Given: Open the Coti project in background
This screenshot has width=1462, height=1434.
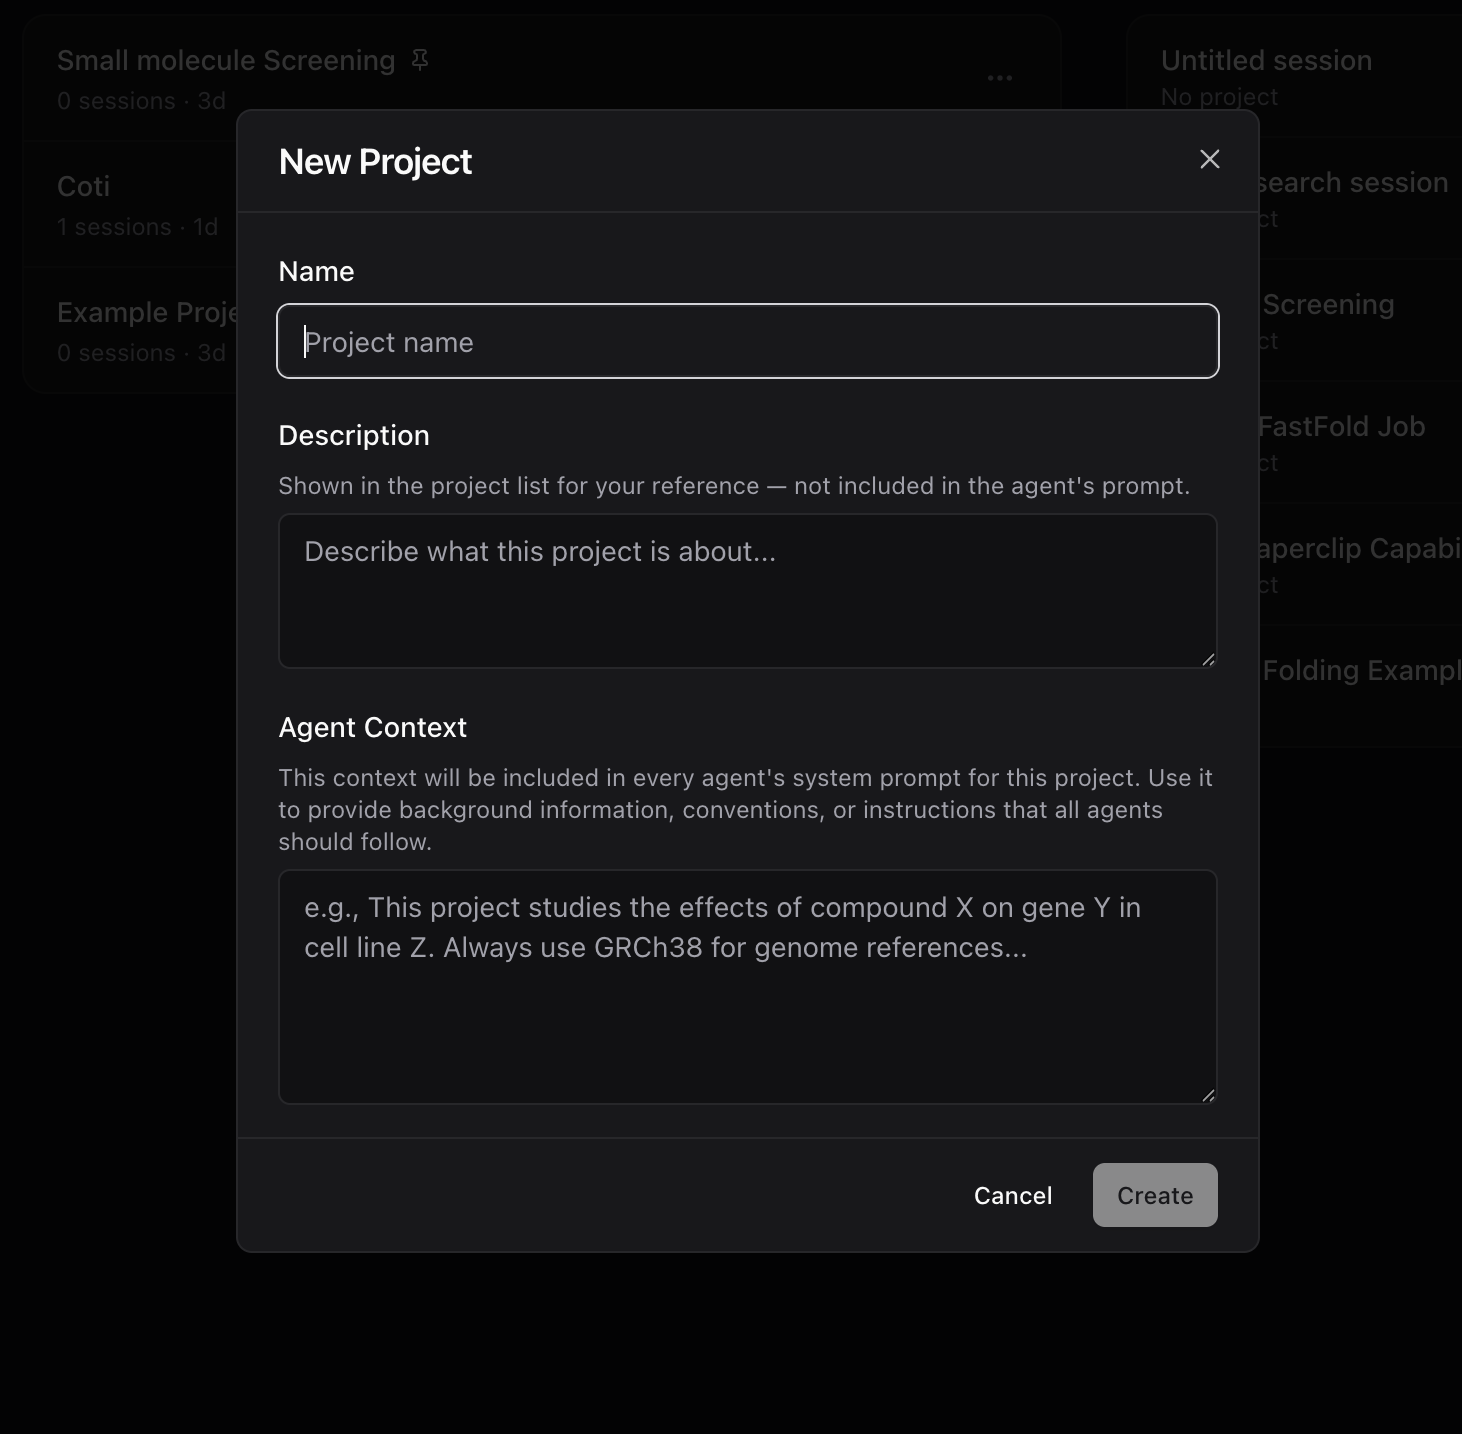Looking at the screenshot, I should pyautogui.click(x=131, y=205).
